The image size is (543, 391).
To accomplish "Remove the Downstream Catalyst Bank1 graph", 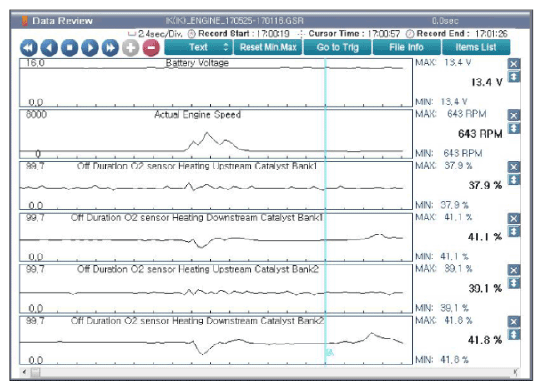I will 514,219.
